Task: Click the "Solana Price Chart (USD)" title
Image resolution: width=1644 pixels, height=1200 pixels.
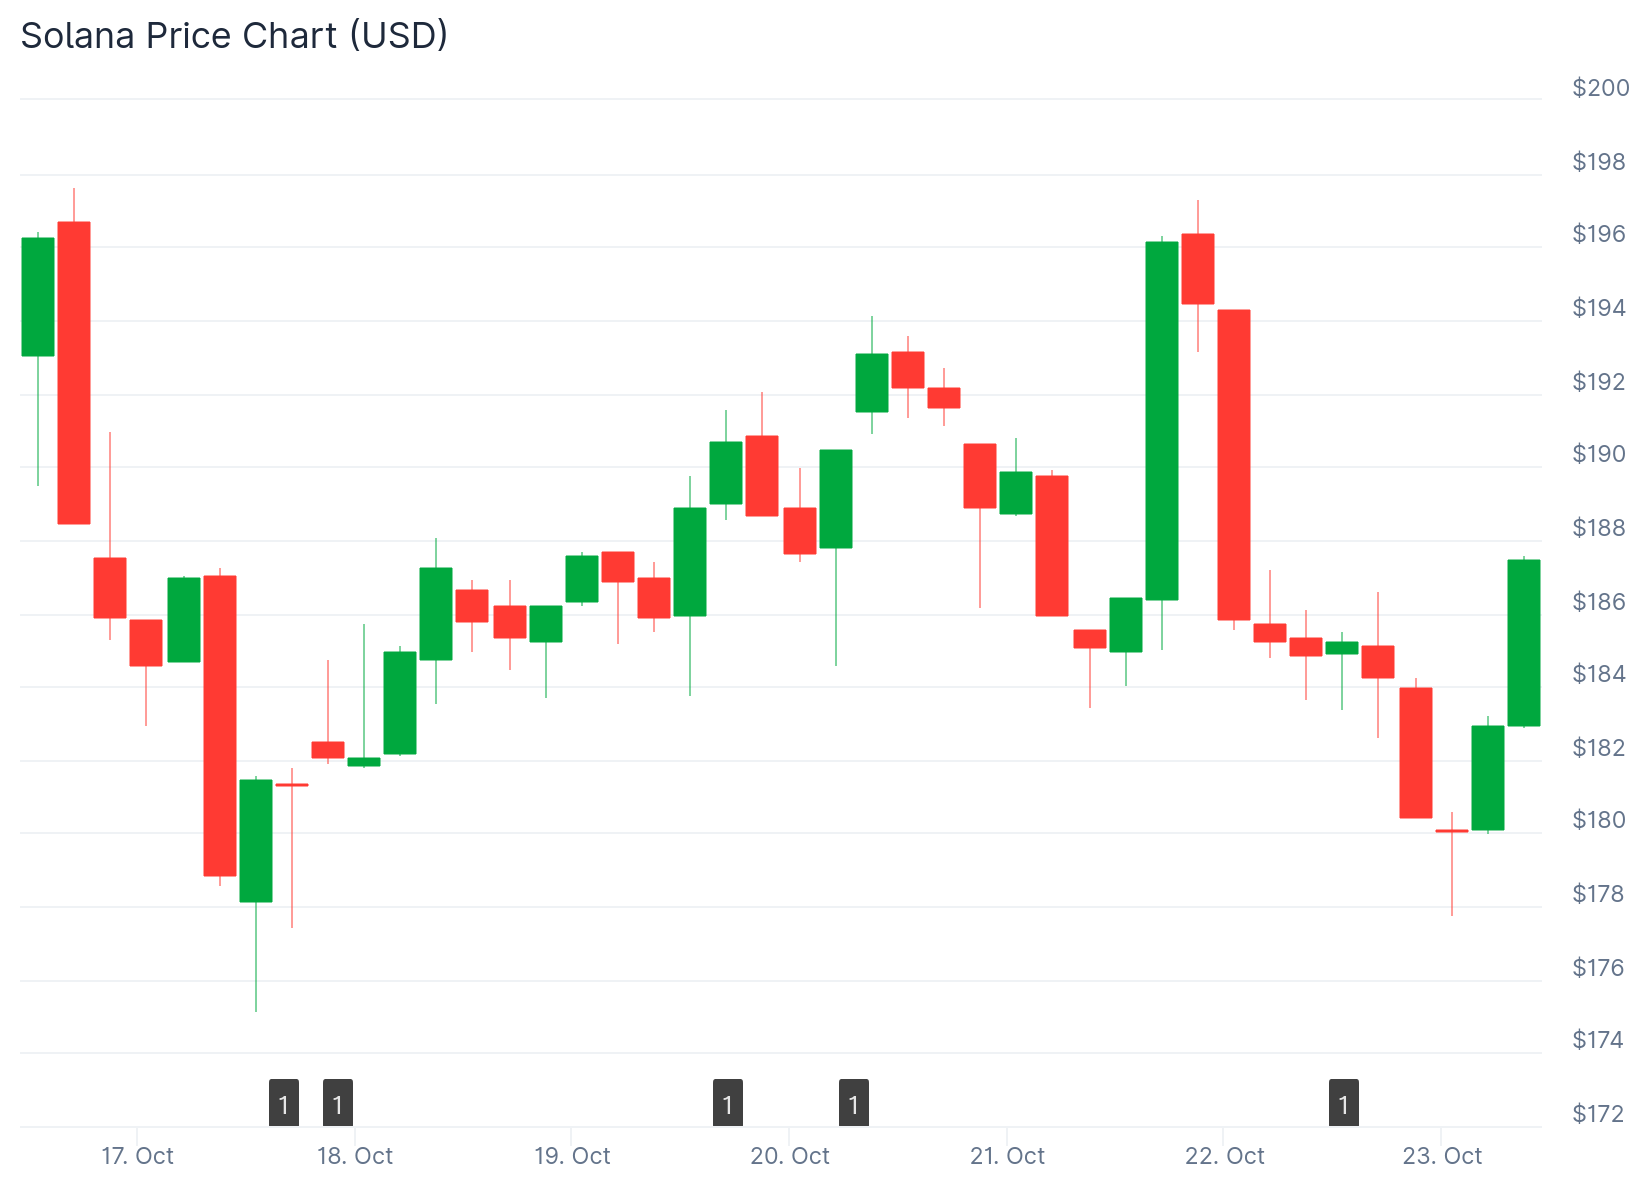Action: [x=234, y=35]
